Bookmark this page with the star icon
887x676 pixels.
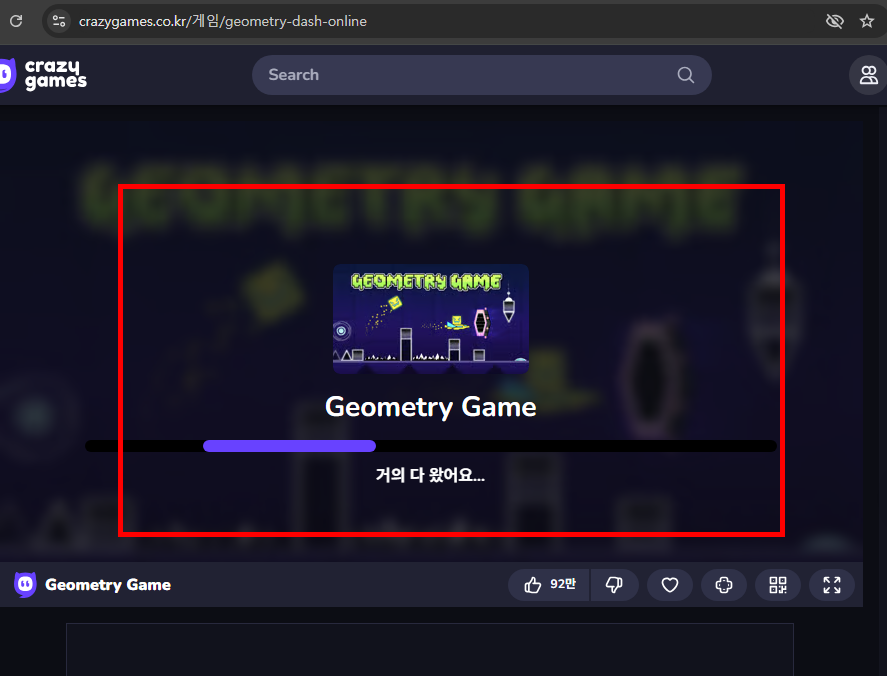pyautogui.click(x=867, y=21)
